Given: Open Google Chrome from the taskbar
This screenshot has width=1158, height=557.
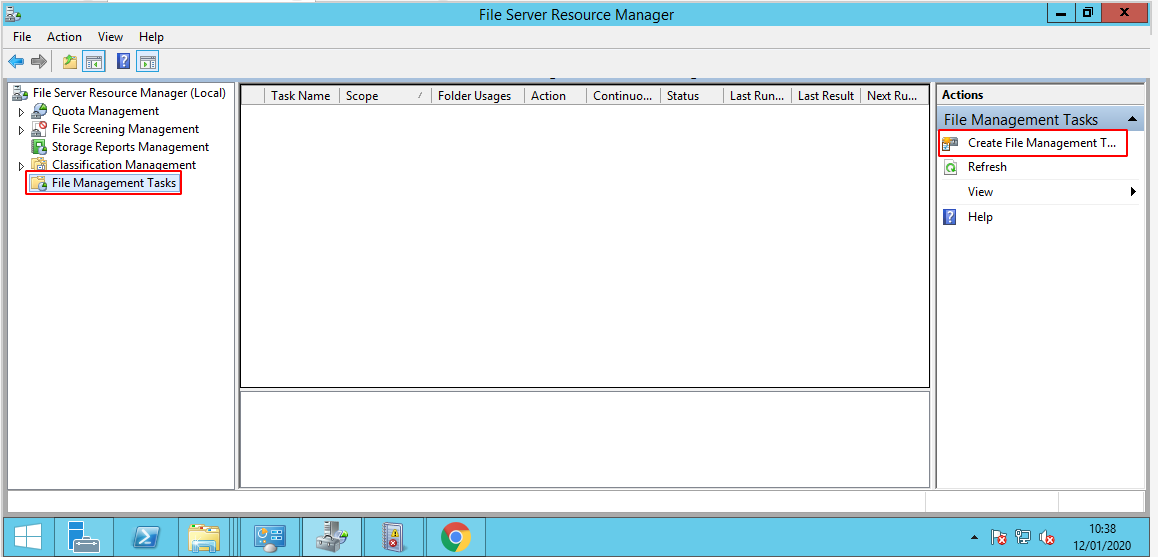Looking at the screenshot, I should (x=456, y=537).
